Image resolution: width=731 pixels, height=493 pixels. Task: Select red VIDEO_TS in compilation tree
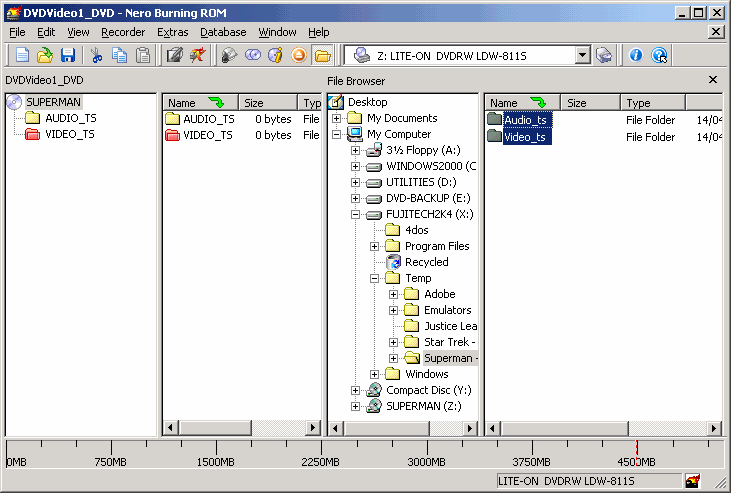click(69, 134)
